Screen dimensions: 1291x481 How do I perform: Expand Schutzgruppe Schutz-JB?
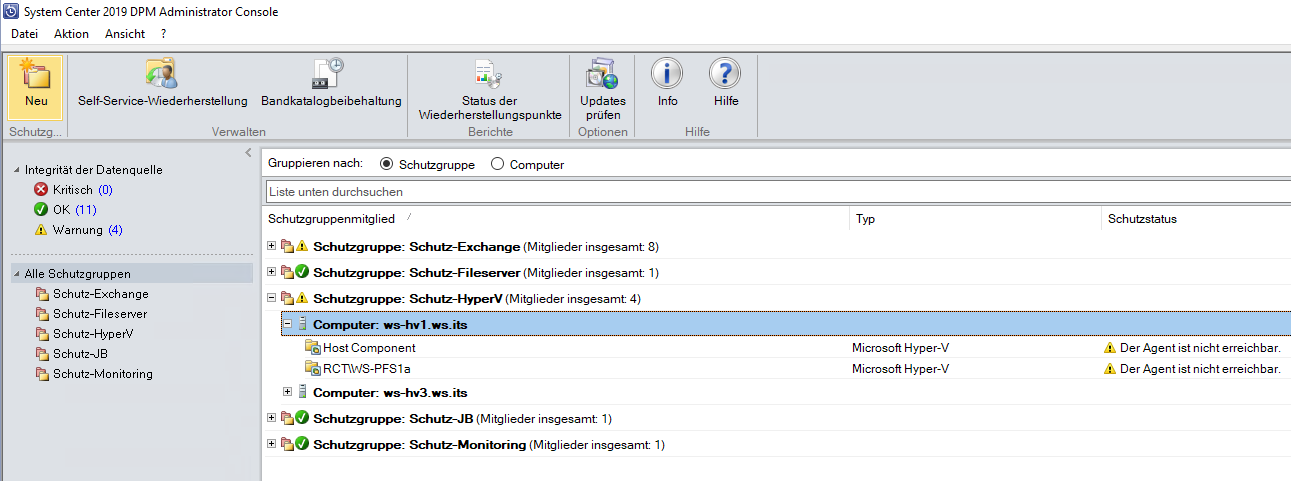point(272,418)
